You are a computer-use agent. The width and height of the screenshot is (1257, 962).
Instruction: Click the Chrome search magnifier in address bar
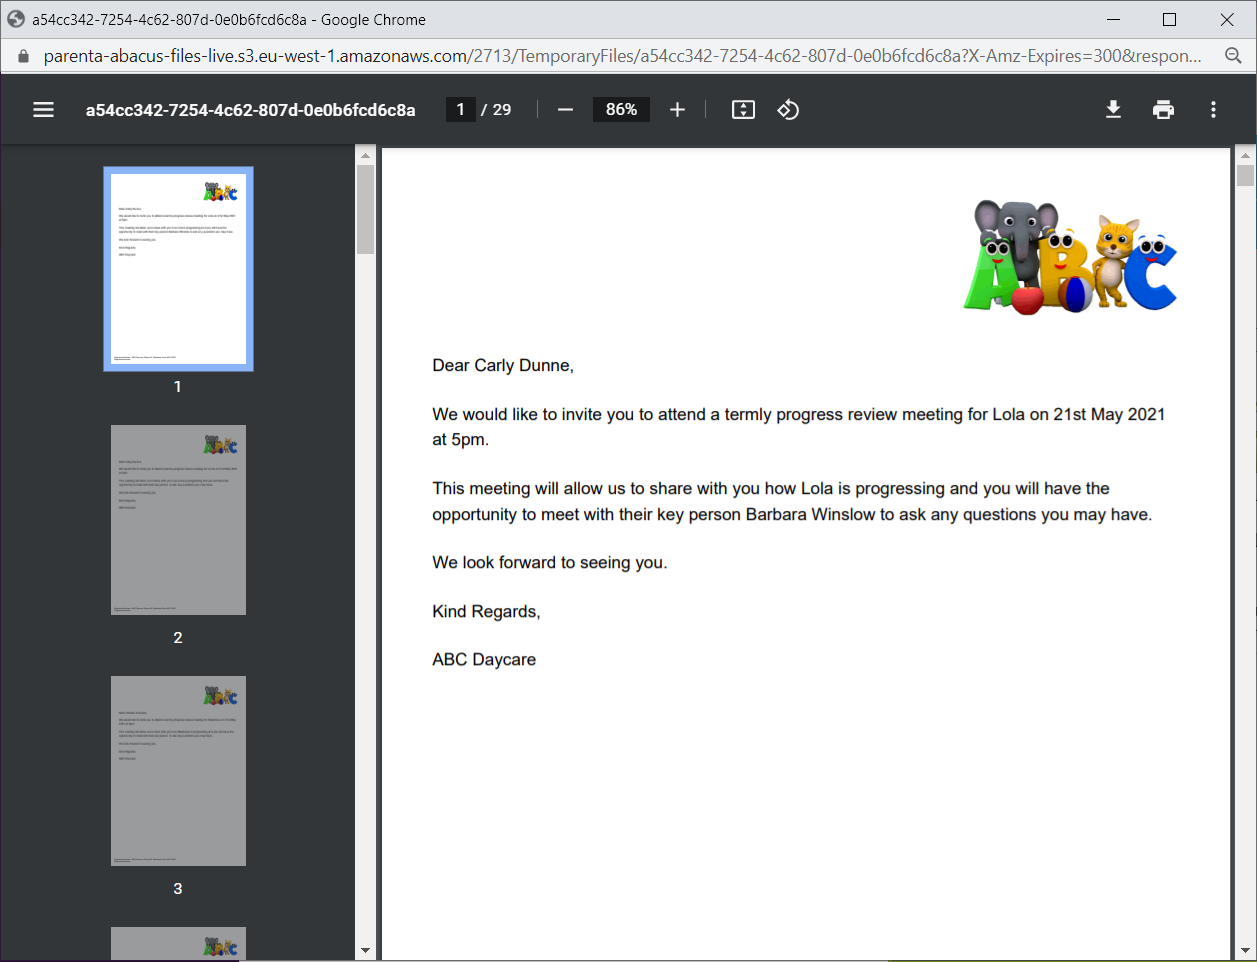click(1233, 56)
